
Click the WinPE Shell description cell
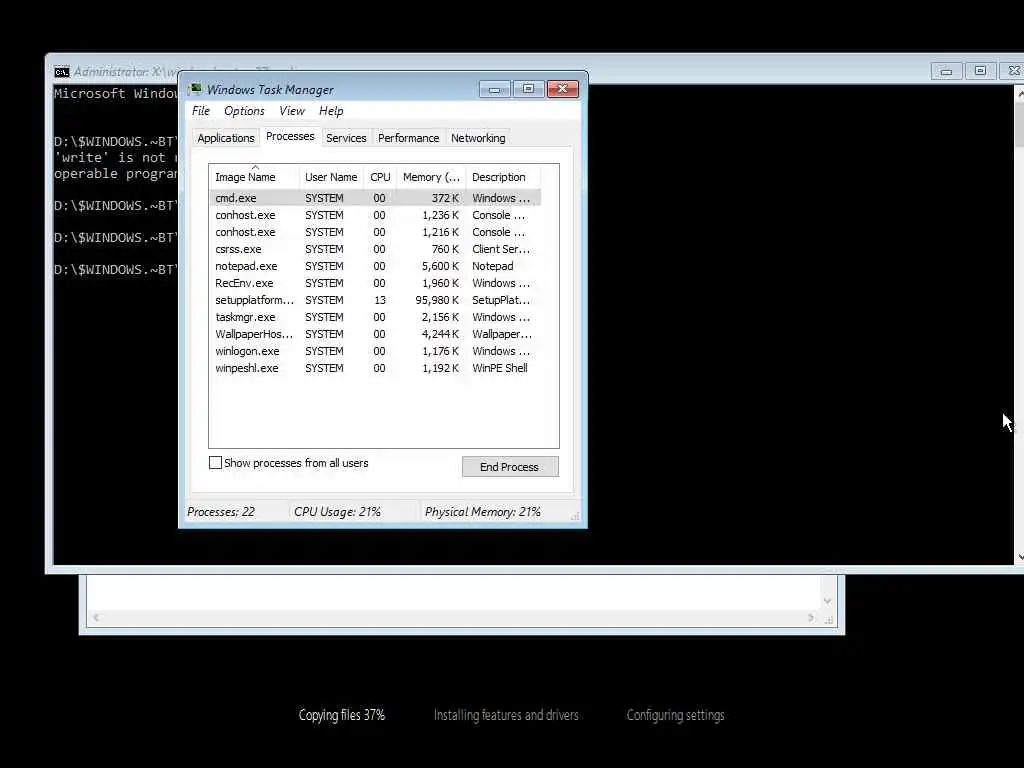point(500,368)
